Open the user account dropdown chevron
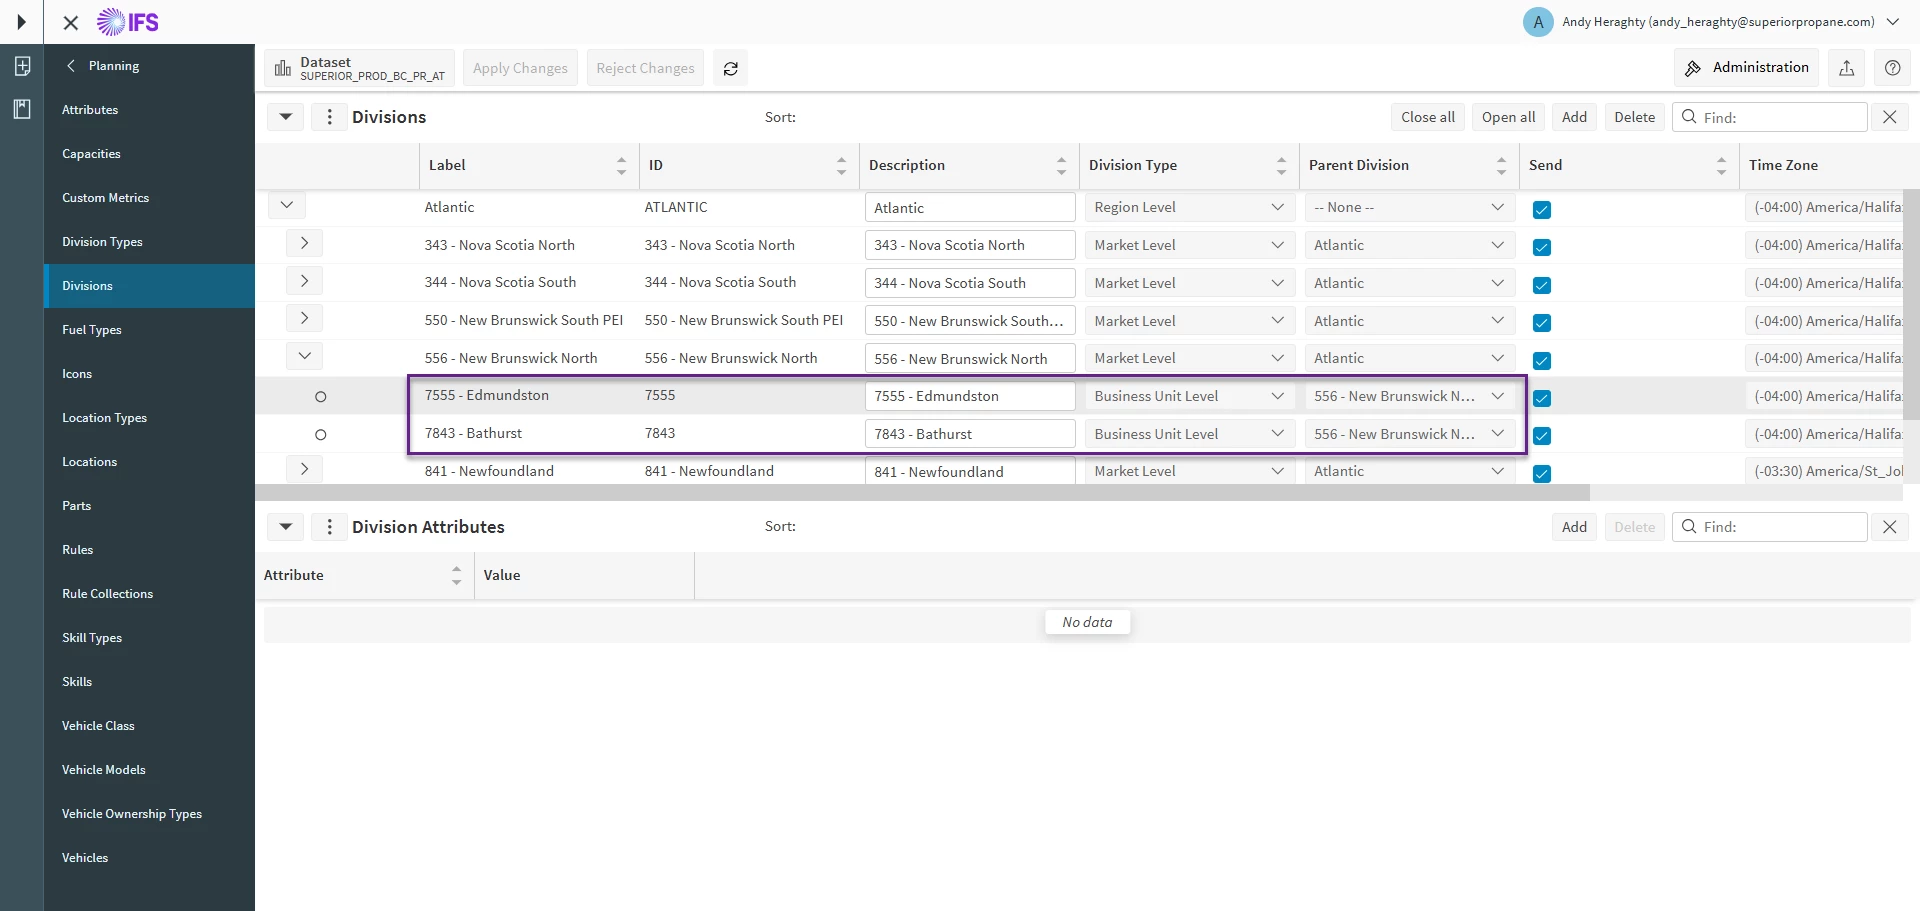1920x911 pixels. [1892, 22]
